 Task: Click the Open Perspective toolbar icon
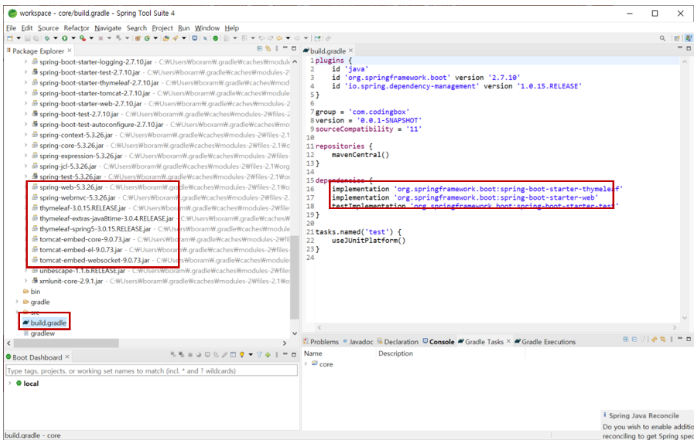click(x=677, y=38)
